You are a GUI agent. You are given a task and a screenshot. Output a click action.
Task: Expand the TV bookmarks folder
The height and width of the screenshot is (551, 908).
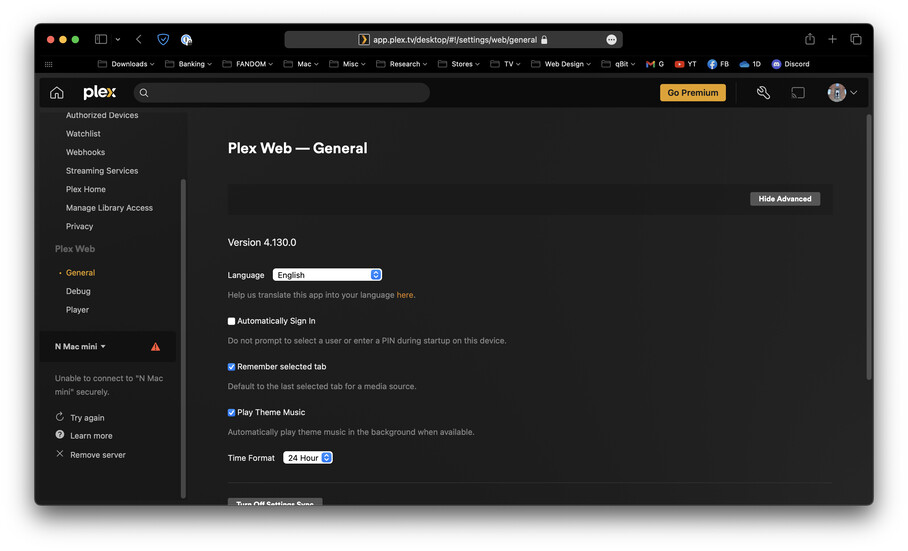(x=506, y=64)
